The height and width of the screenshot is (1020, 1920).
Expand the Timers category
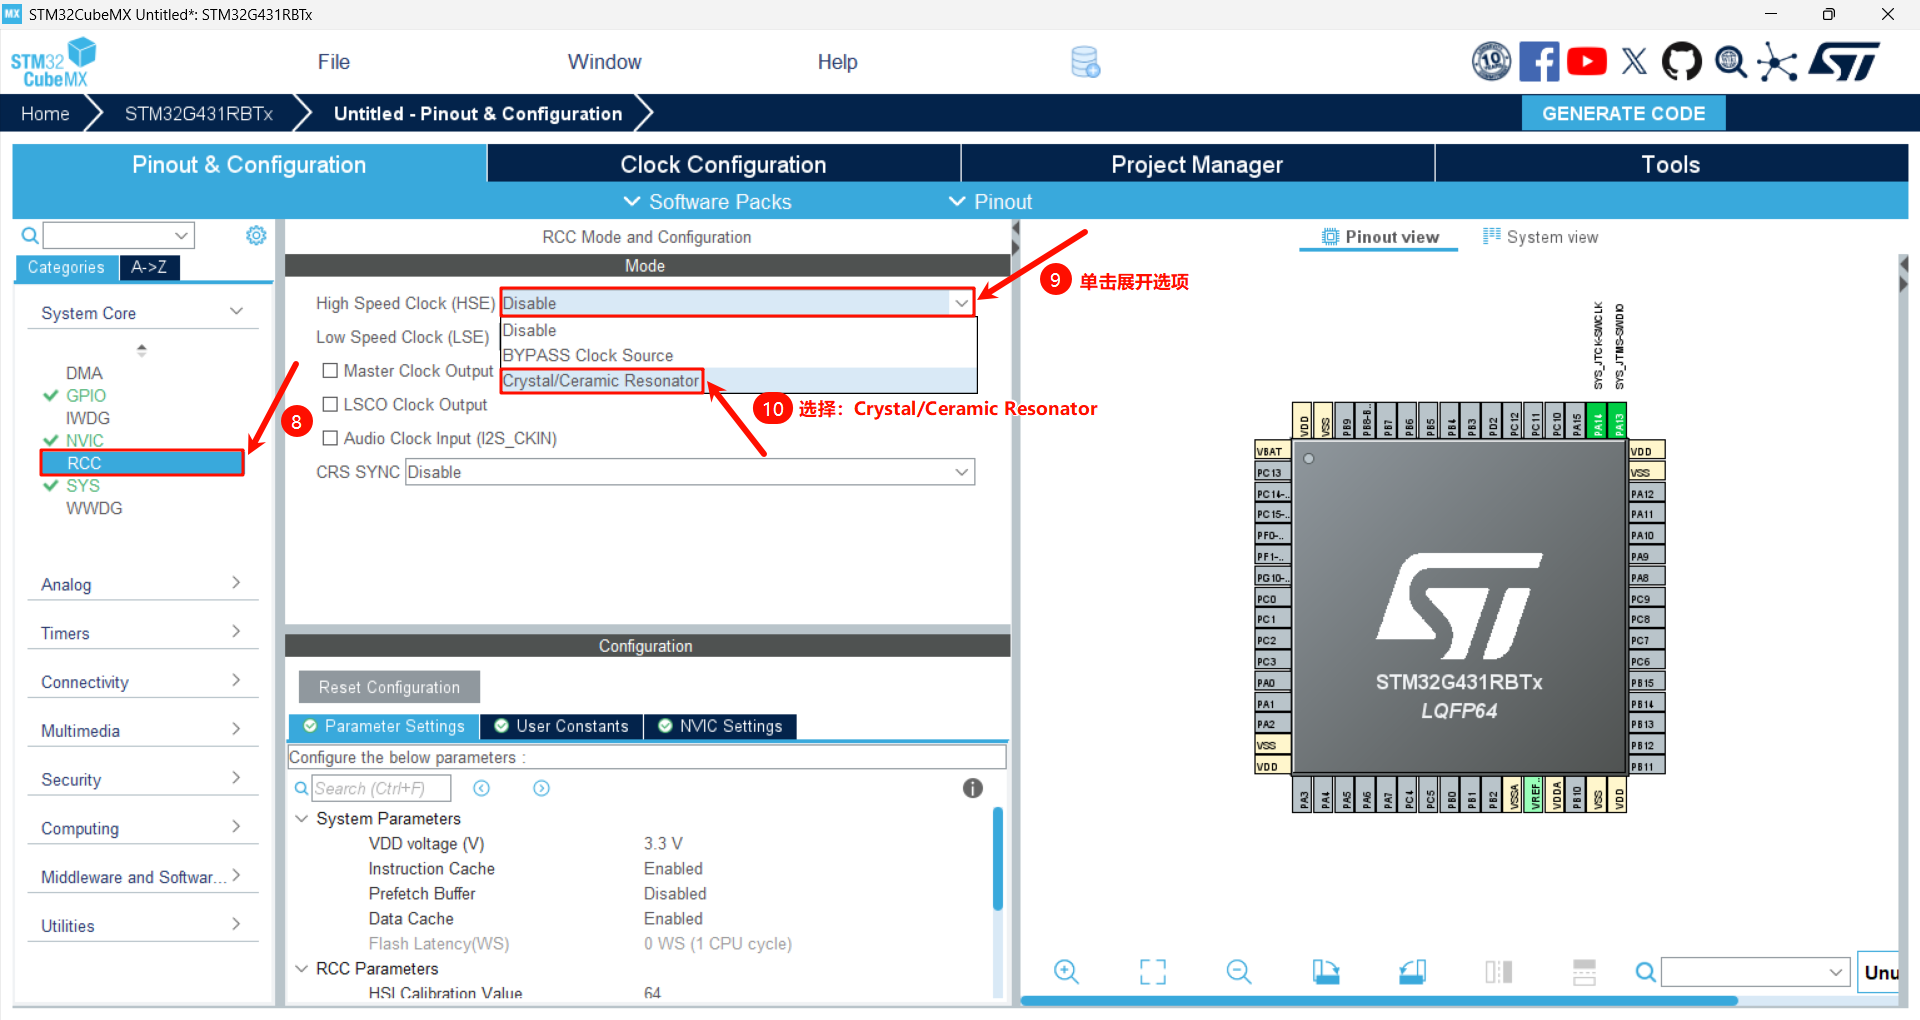(140, 633)
